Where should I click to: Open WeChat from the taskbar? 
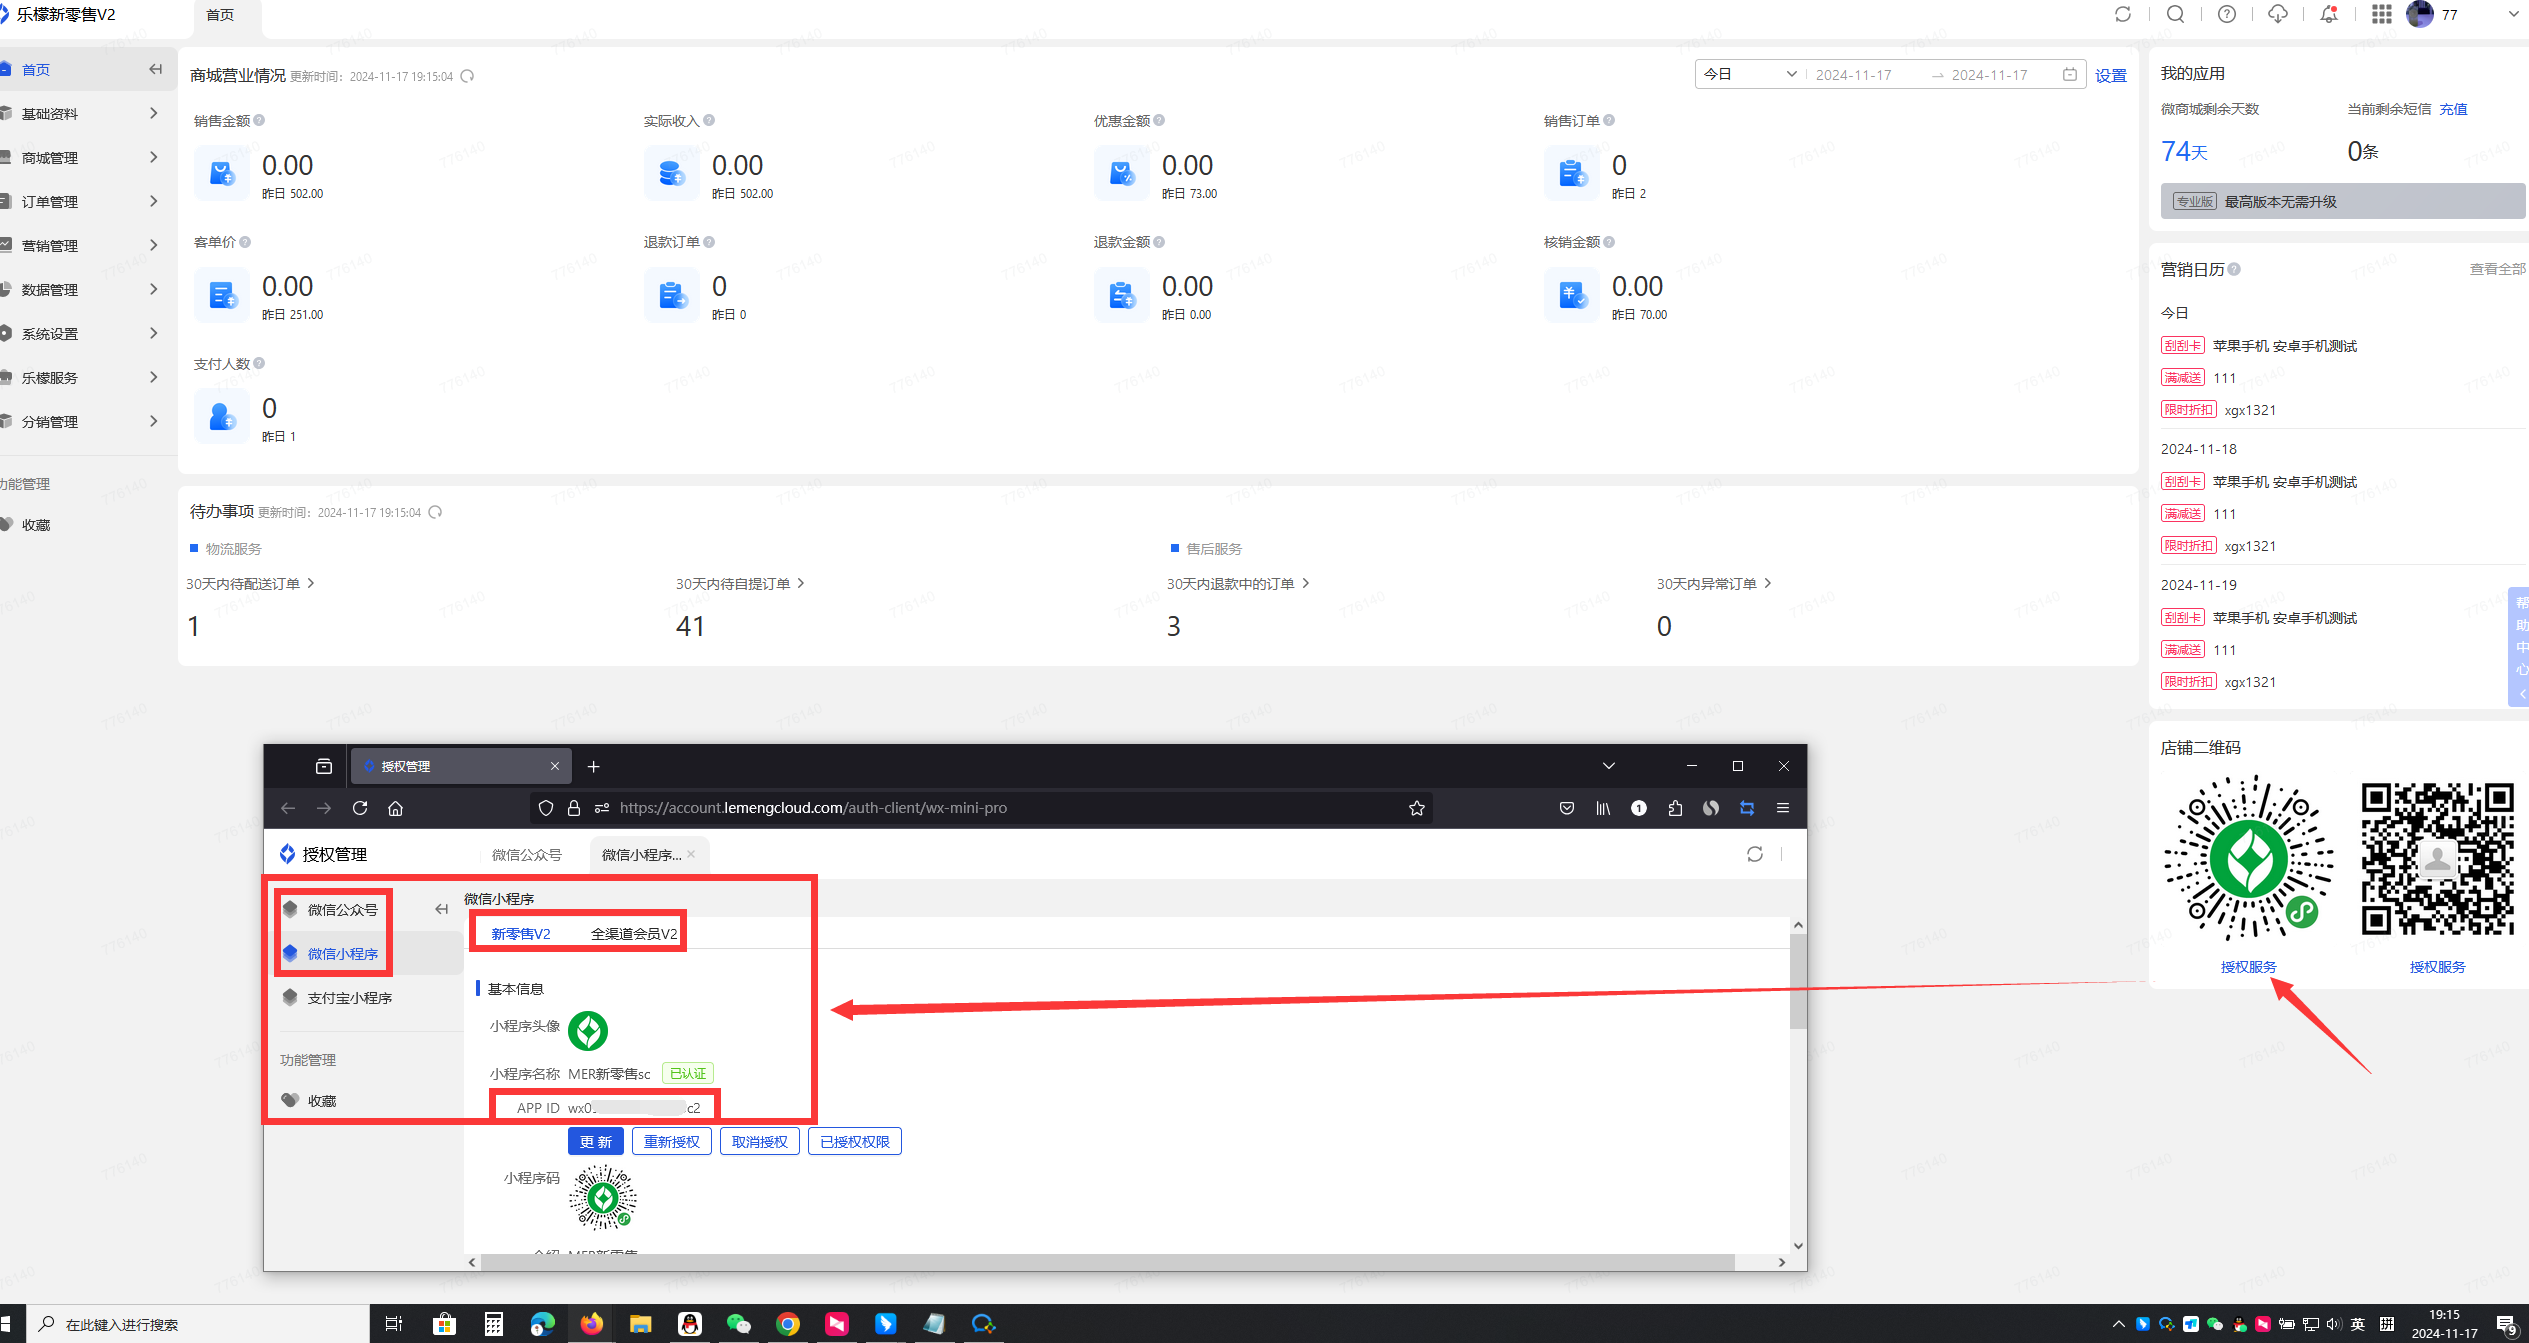pyautogui.click(x=738, y=1324)
